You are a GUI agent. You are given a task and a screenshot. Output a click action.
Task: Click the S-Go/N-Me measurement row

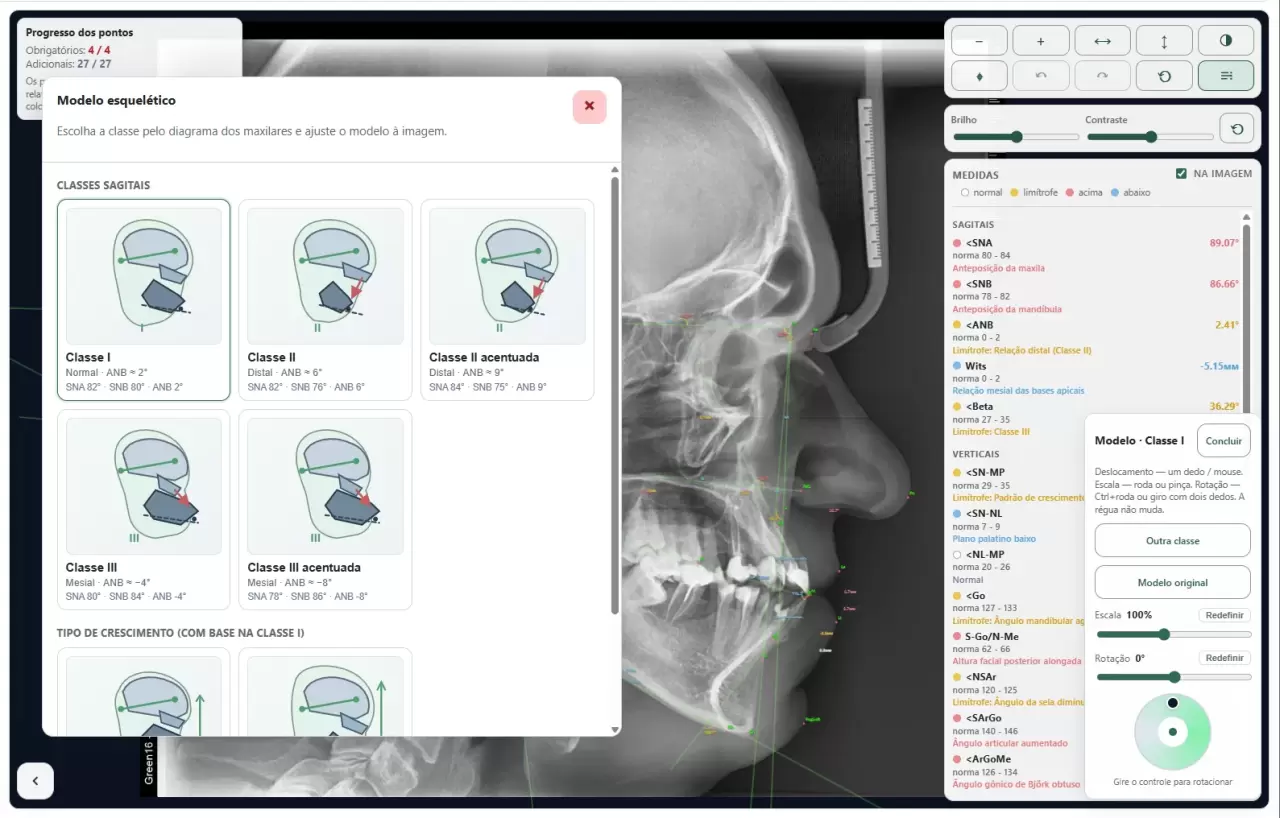click(1017, 648)
